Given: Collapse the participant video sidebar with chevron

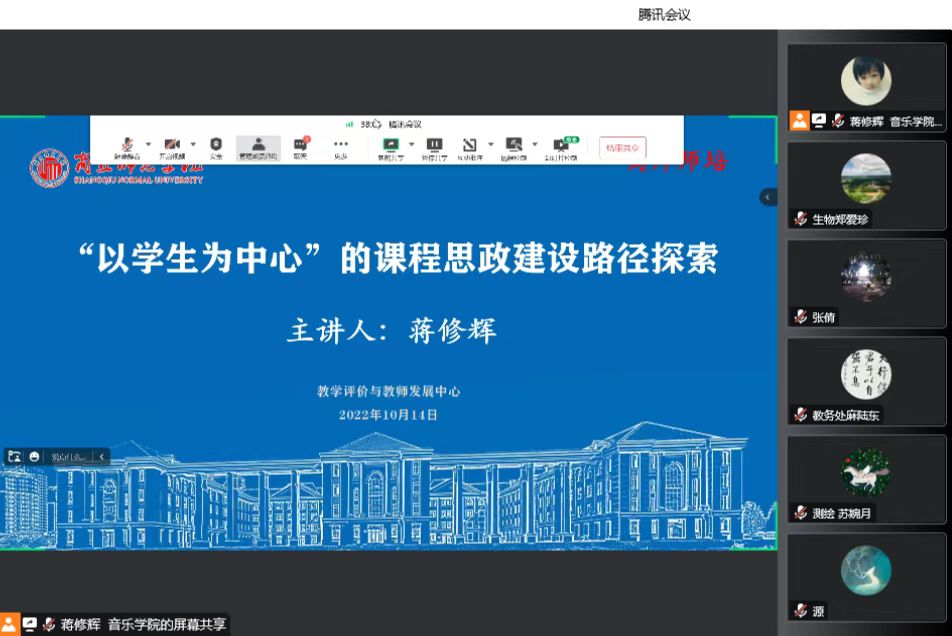Looking at the screenshot, I should [x=768, y=197].
